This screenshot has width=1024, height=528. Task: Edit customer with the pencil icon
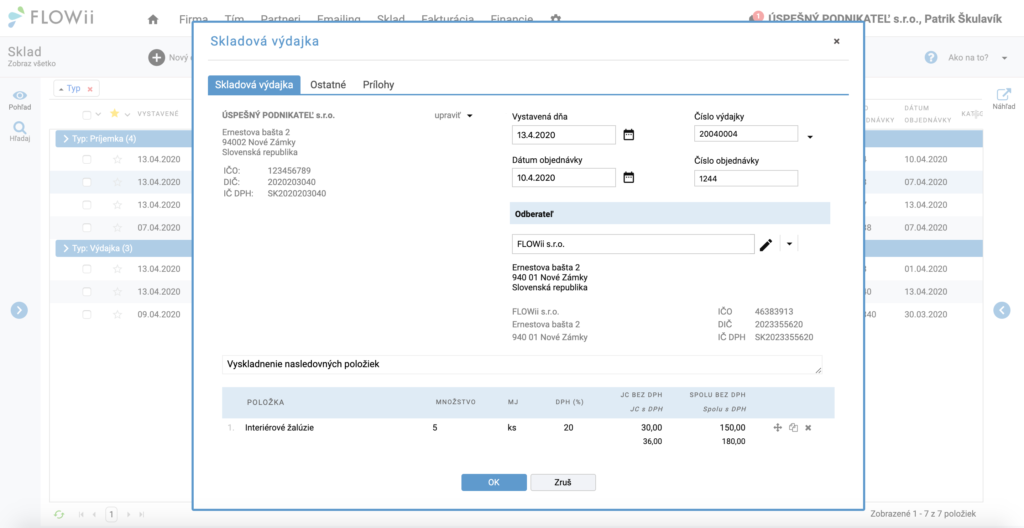pos(766,244)
